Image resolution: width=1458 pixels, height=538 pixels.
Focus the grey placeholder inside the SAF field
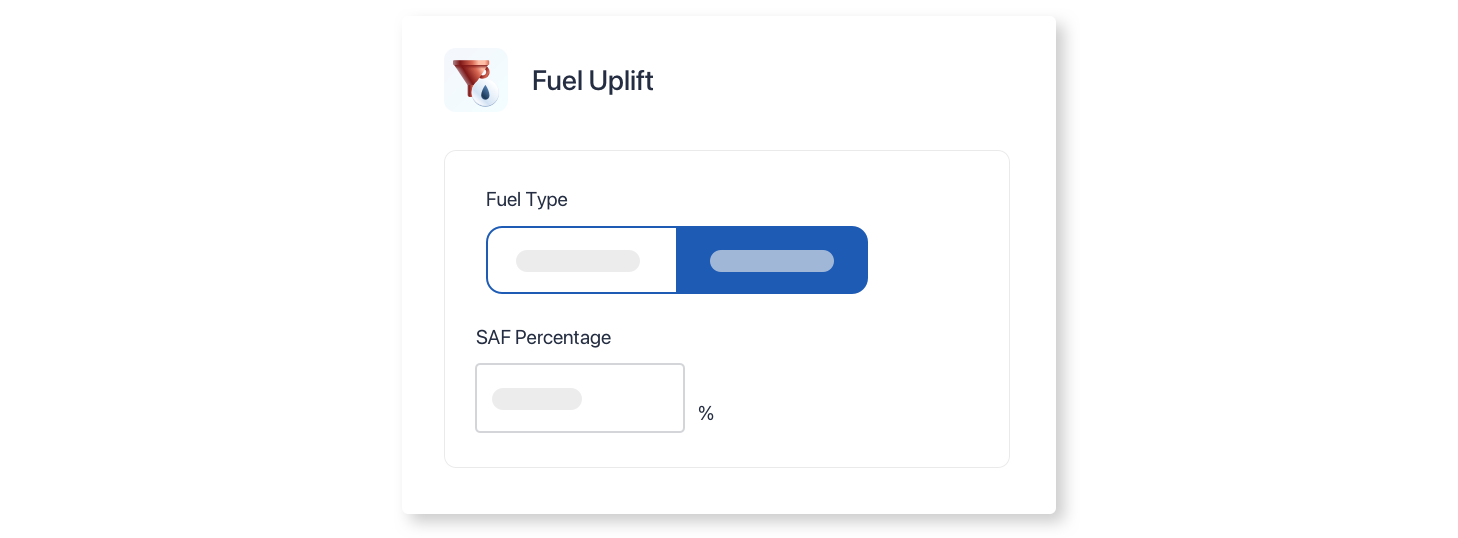[537, 399]
